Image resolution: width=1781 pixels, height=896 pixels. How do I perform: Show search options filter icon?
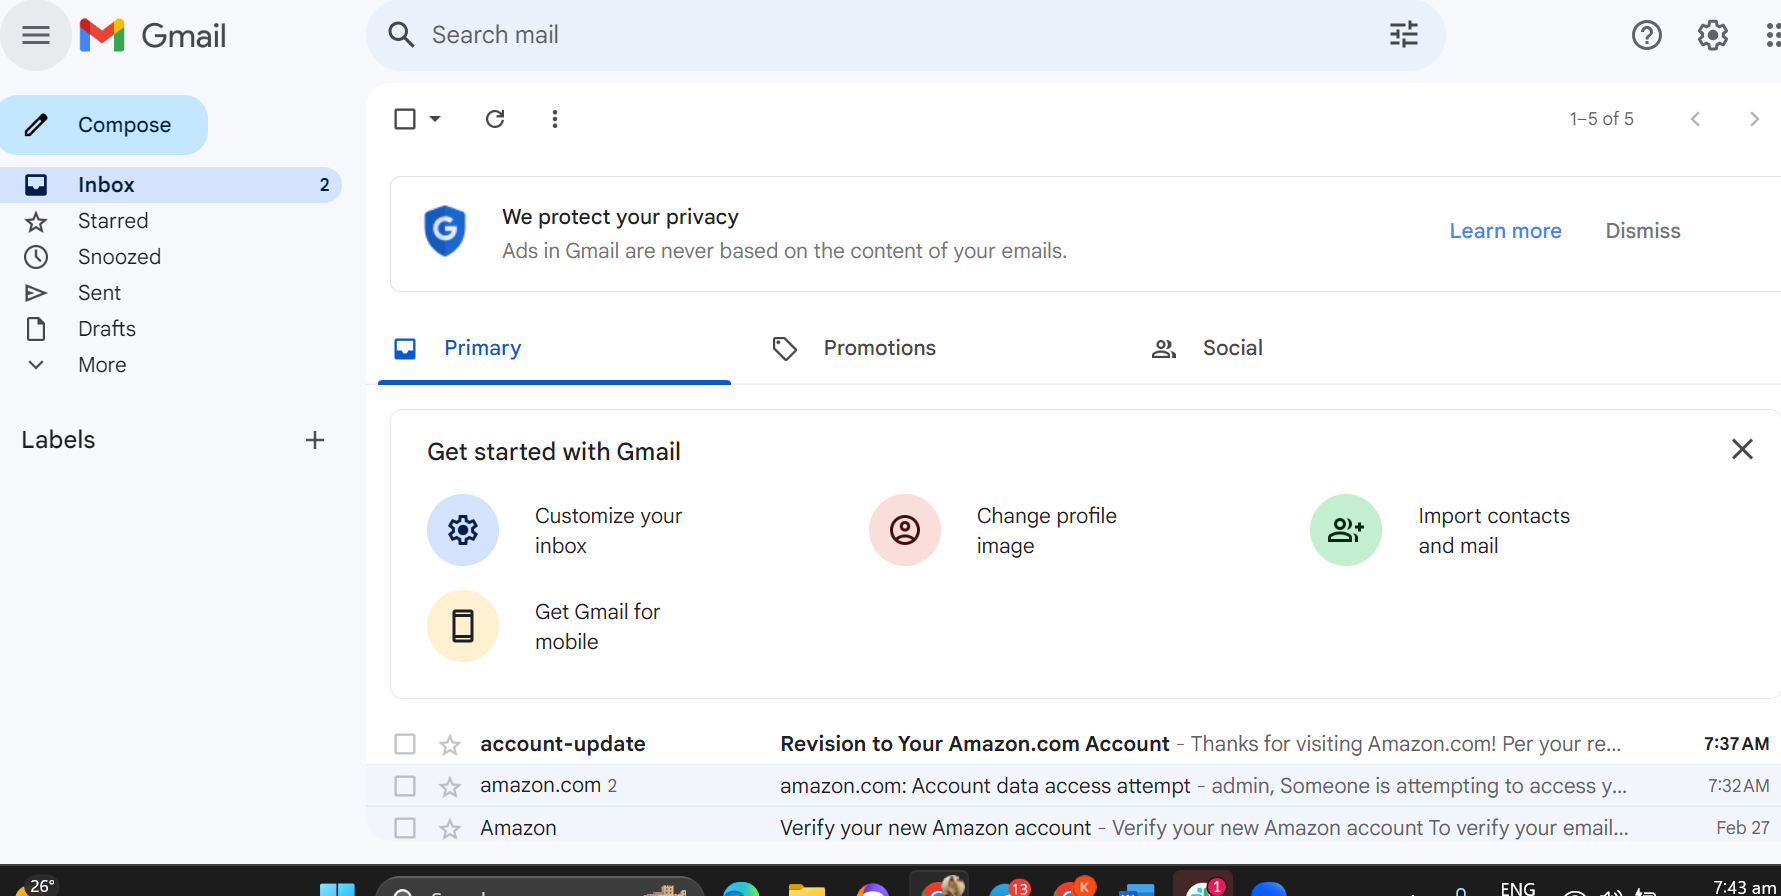click(x=1404, y=35)
